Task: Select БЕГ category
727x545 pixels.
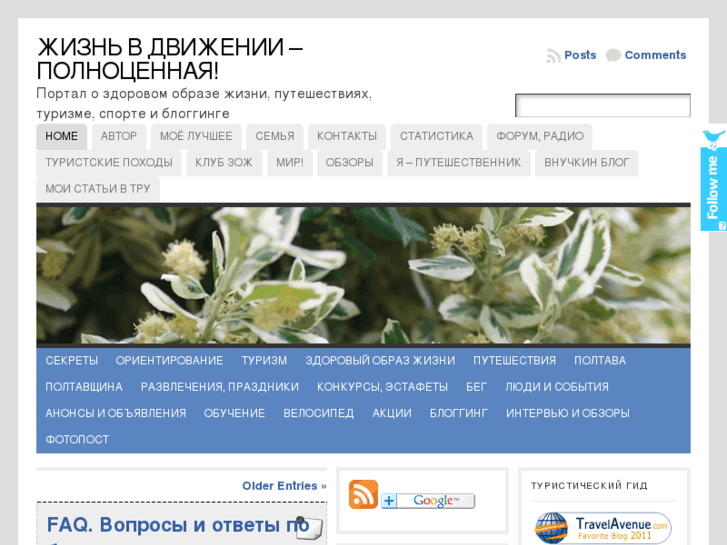Action: [x=476, y=387]
